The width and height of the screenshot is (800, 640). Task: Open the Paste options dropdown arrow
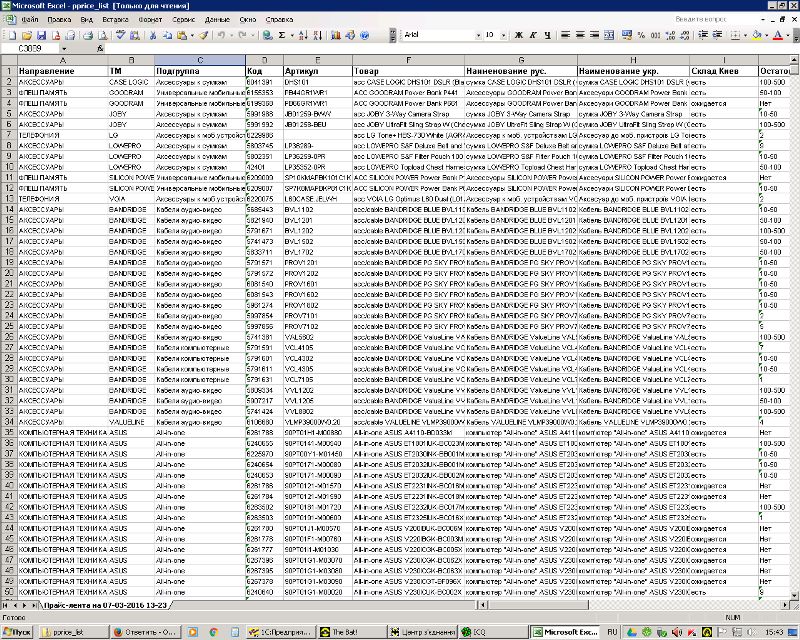pyautogui.click(x=192, y=35)
